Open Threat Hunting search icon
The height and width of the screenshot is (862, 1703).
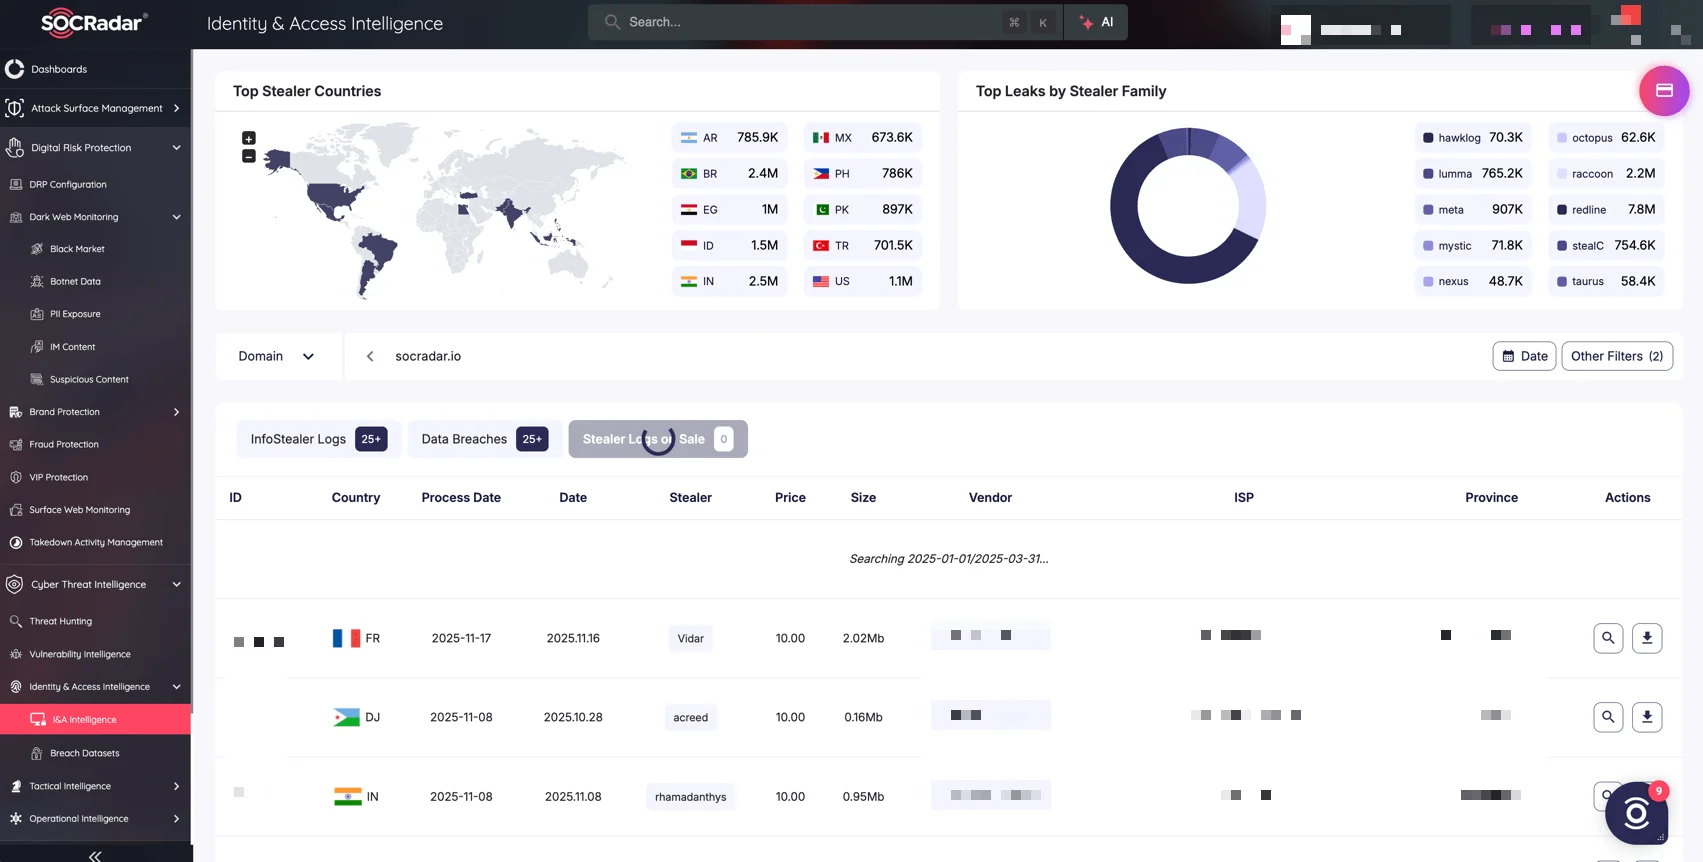15,621
